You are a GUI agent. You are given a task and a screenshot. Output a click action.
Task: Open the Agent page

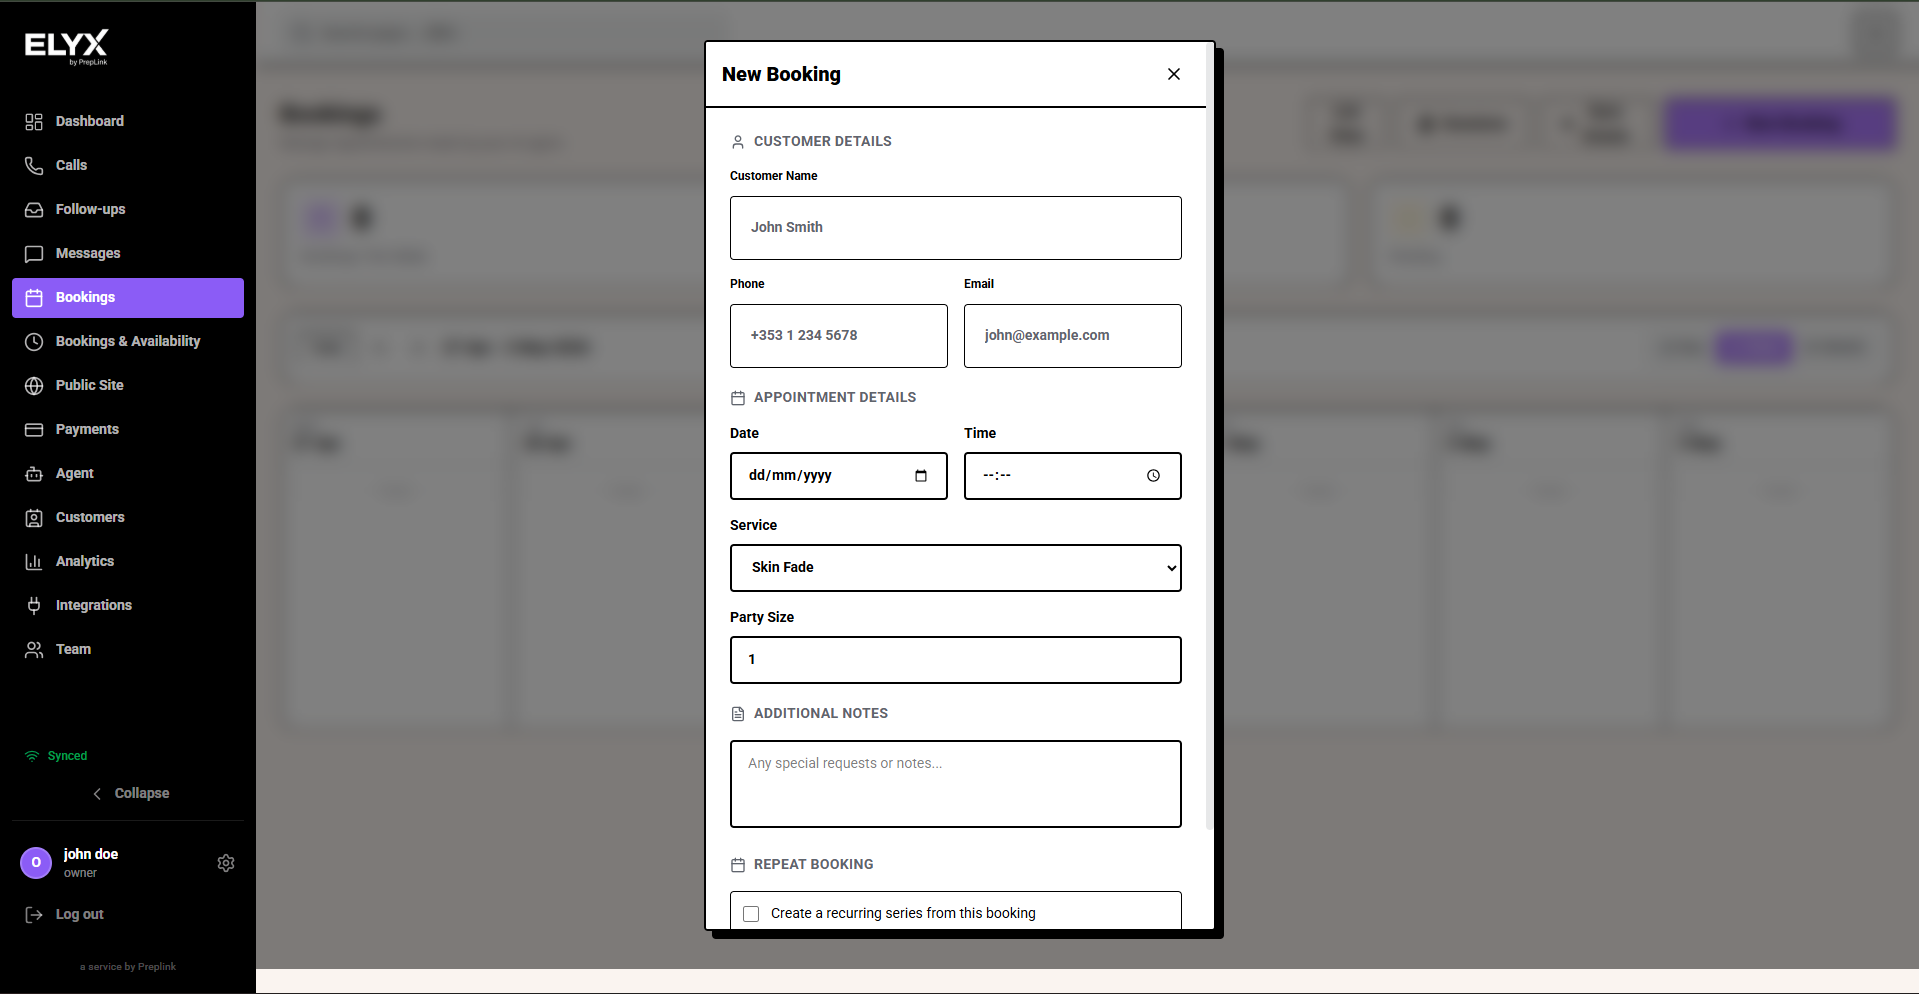coord(128,473)
